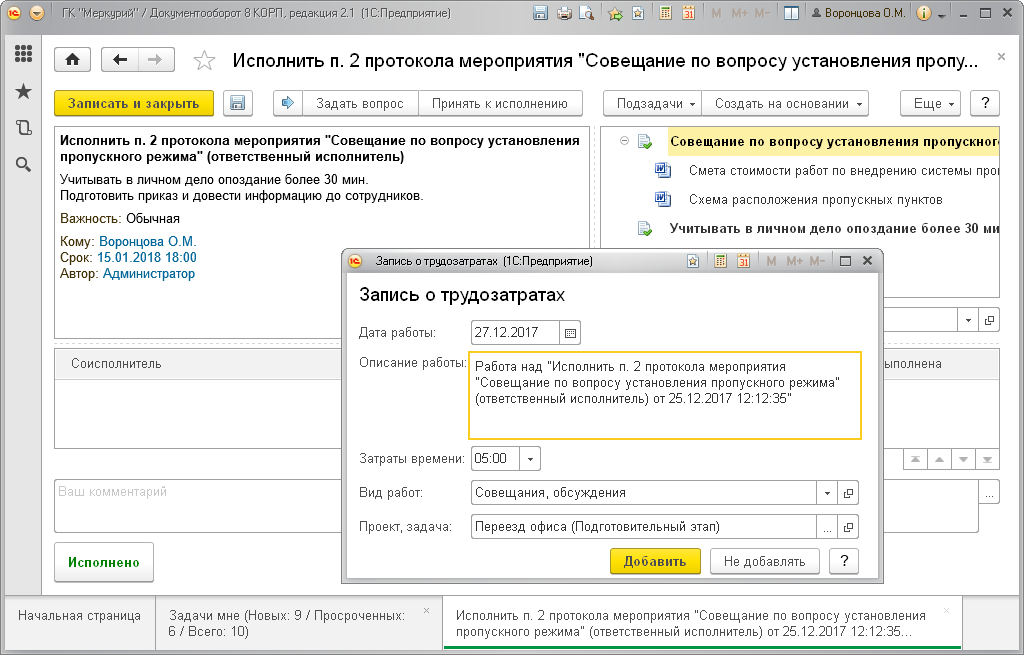Add task to favorites with star outline
This screenshot has height=655, width=1024.
click(204, 61)
